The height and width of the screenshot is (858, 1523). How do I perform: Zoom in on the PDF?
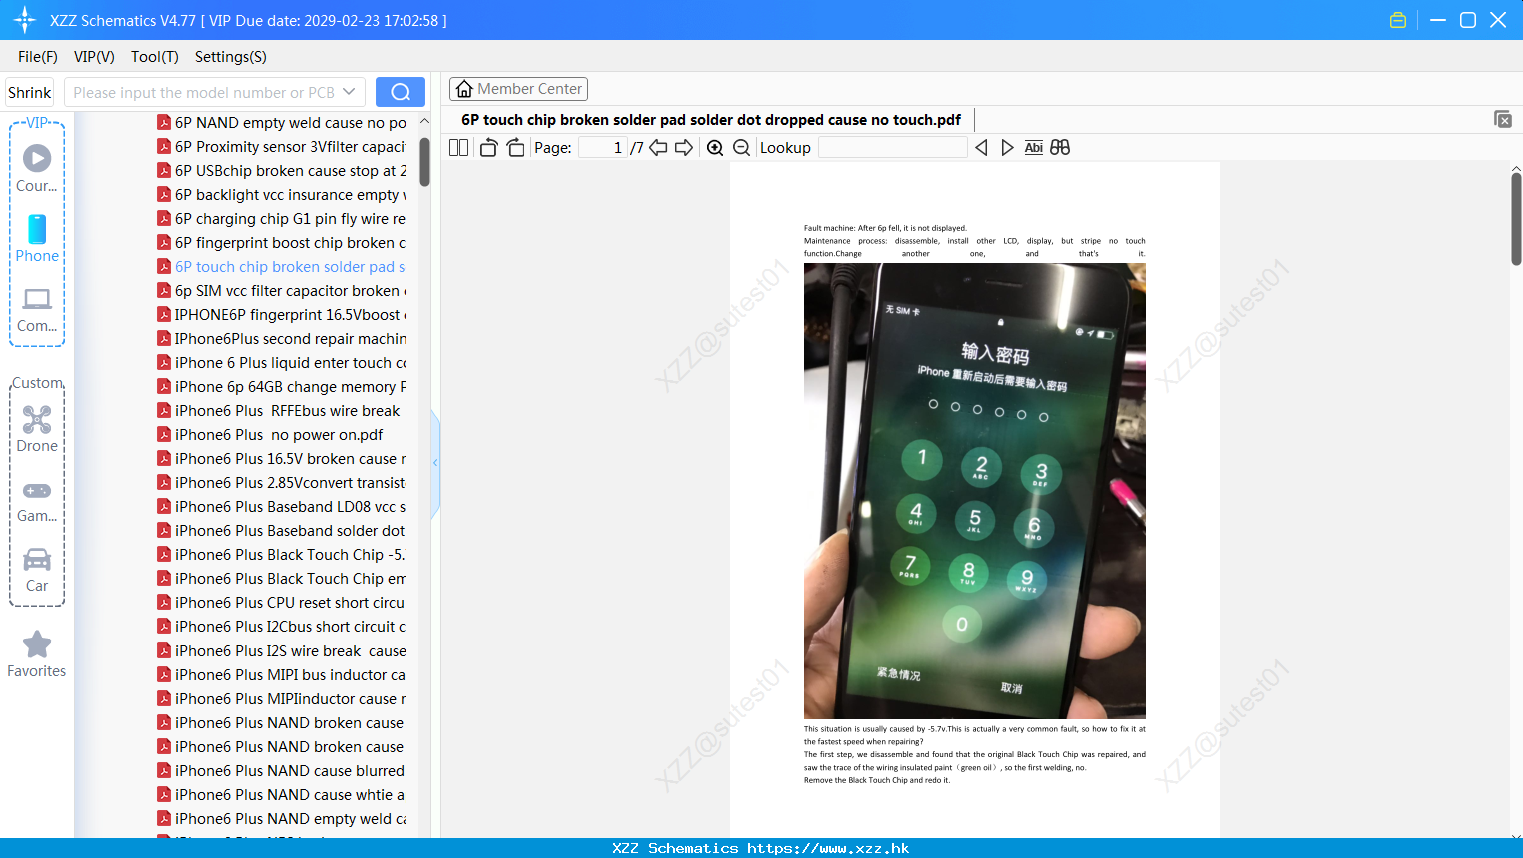pos(715,148)
